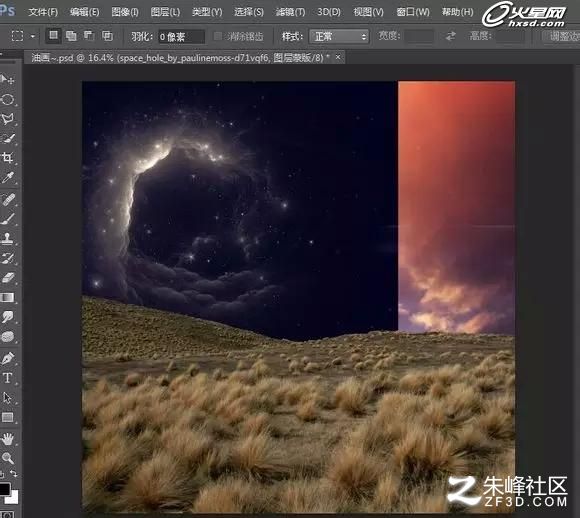Select the Polygonal Lasso tool
Image resolution: width=580 pixels, height=518 pixels.
(x=7, y=119)
